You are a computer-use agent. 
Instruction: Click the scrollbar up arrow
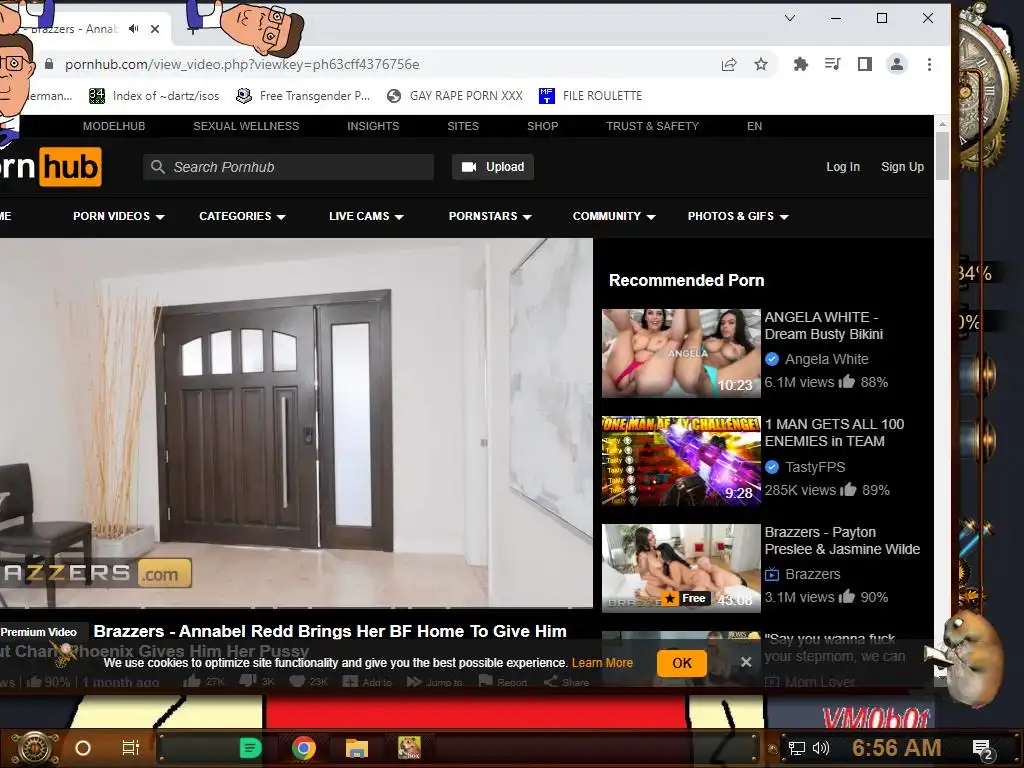click(942, 123)
